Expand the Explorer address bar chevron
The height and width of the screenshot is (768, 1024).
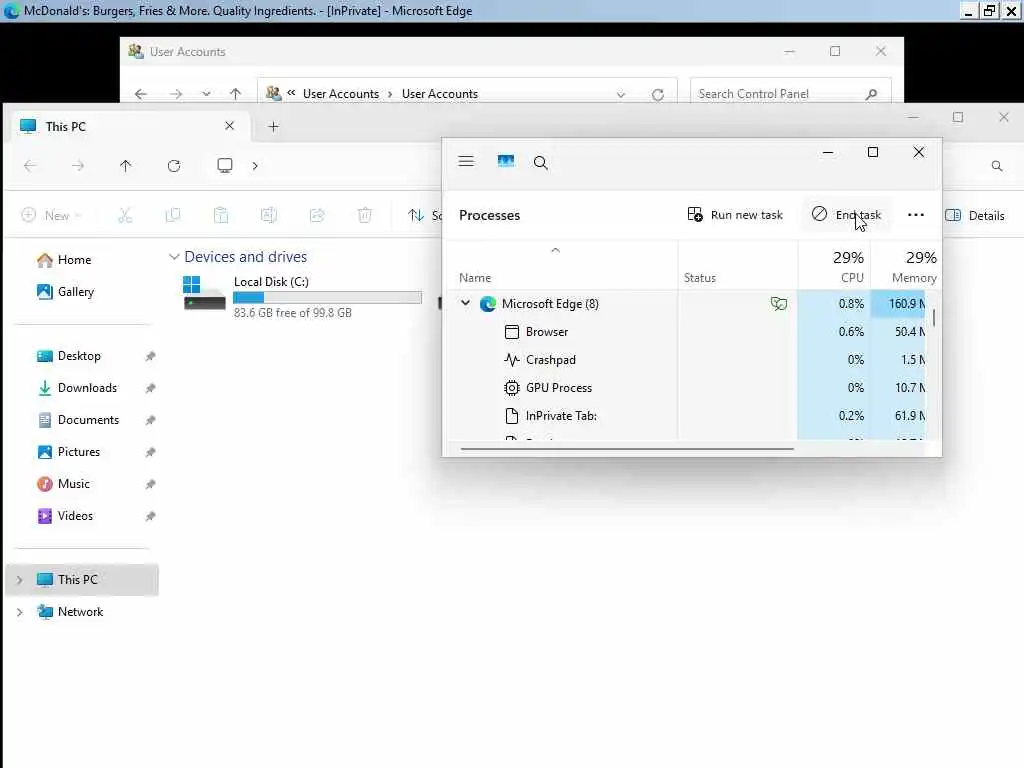[x=255, y=166]
